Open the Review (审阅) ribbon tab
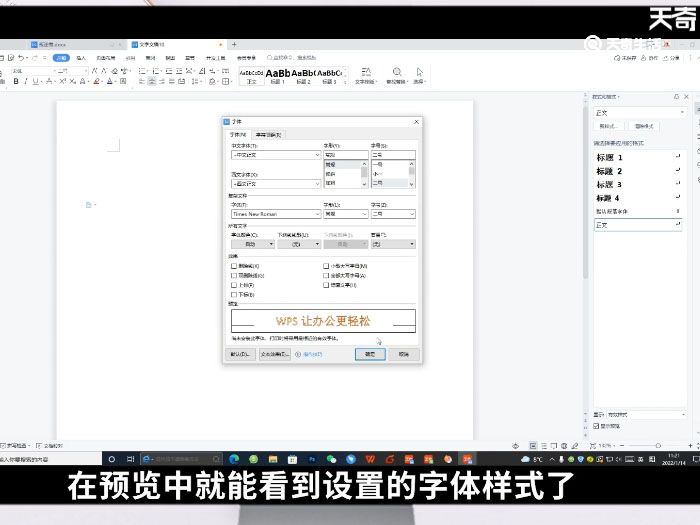 pyautogui.click(x=150, y=58)
